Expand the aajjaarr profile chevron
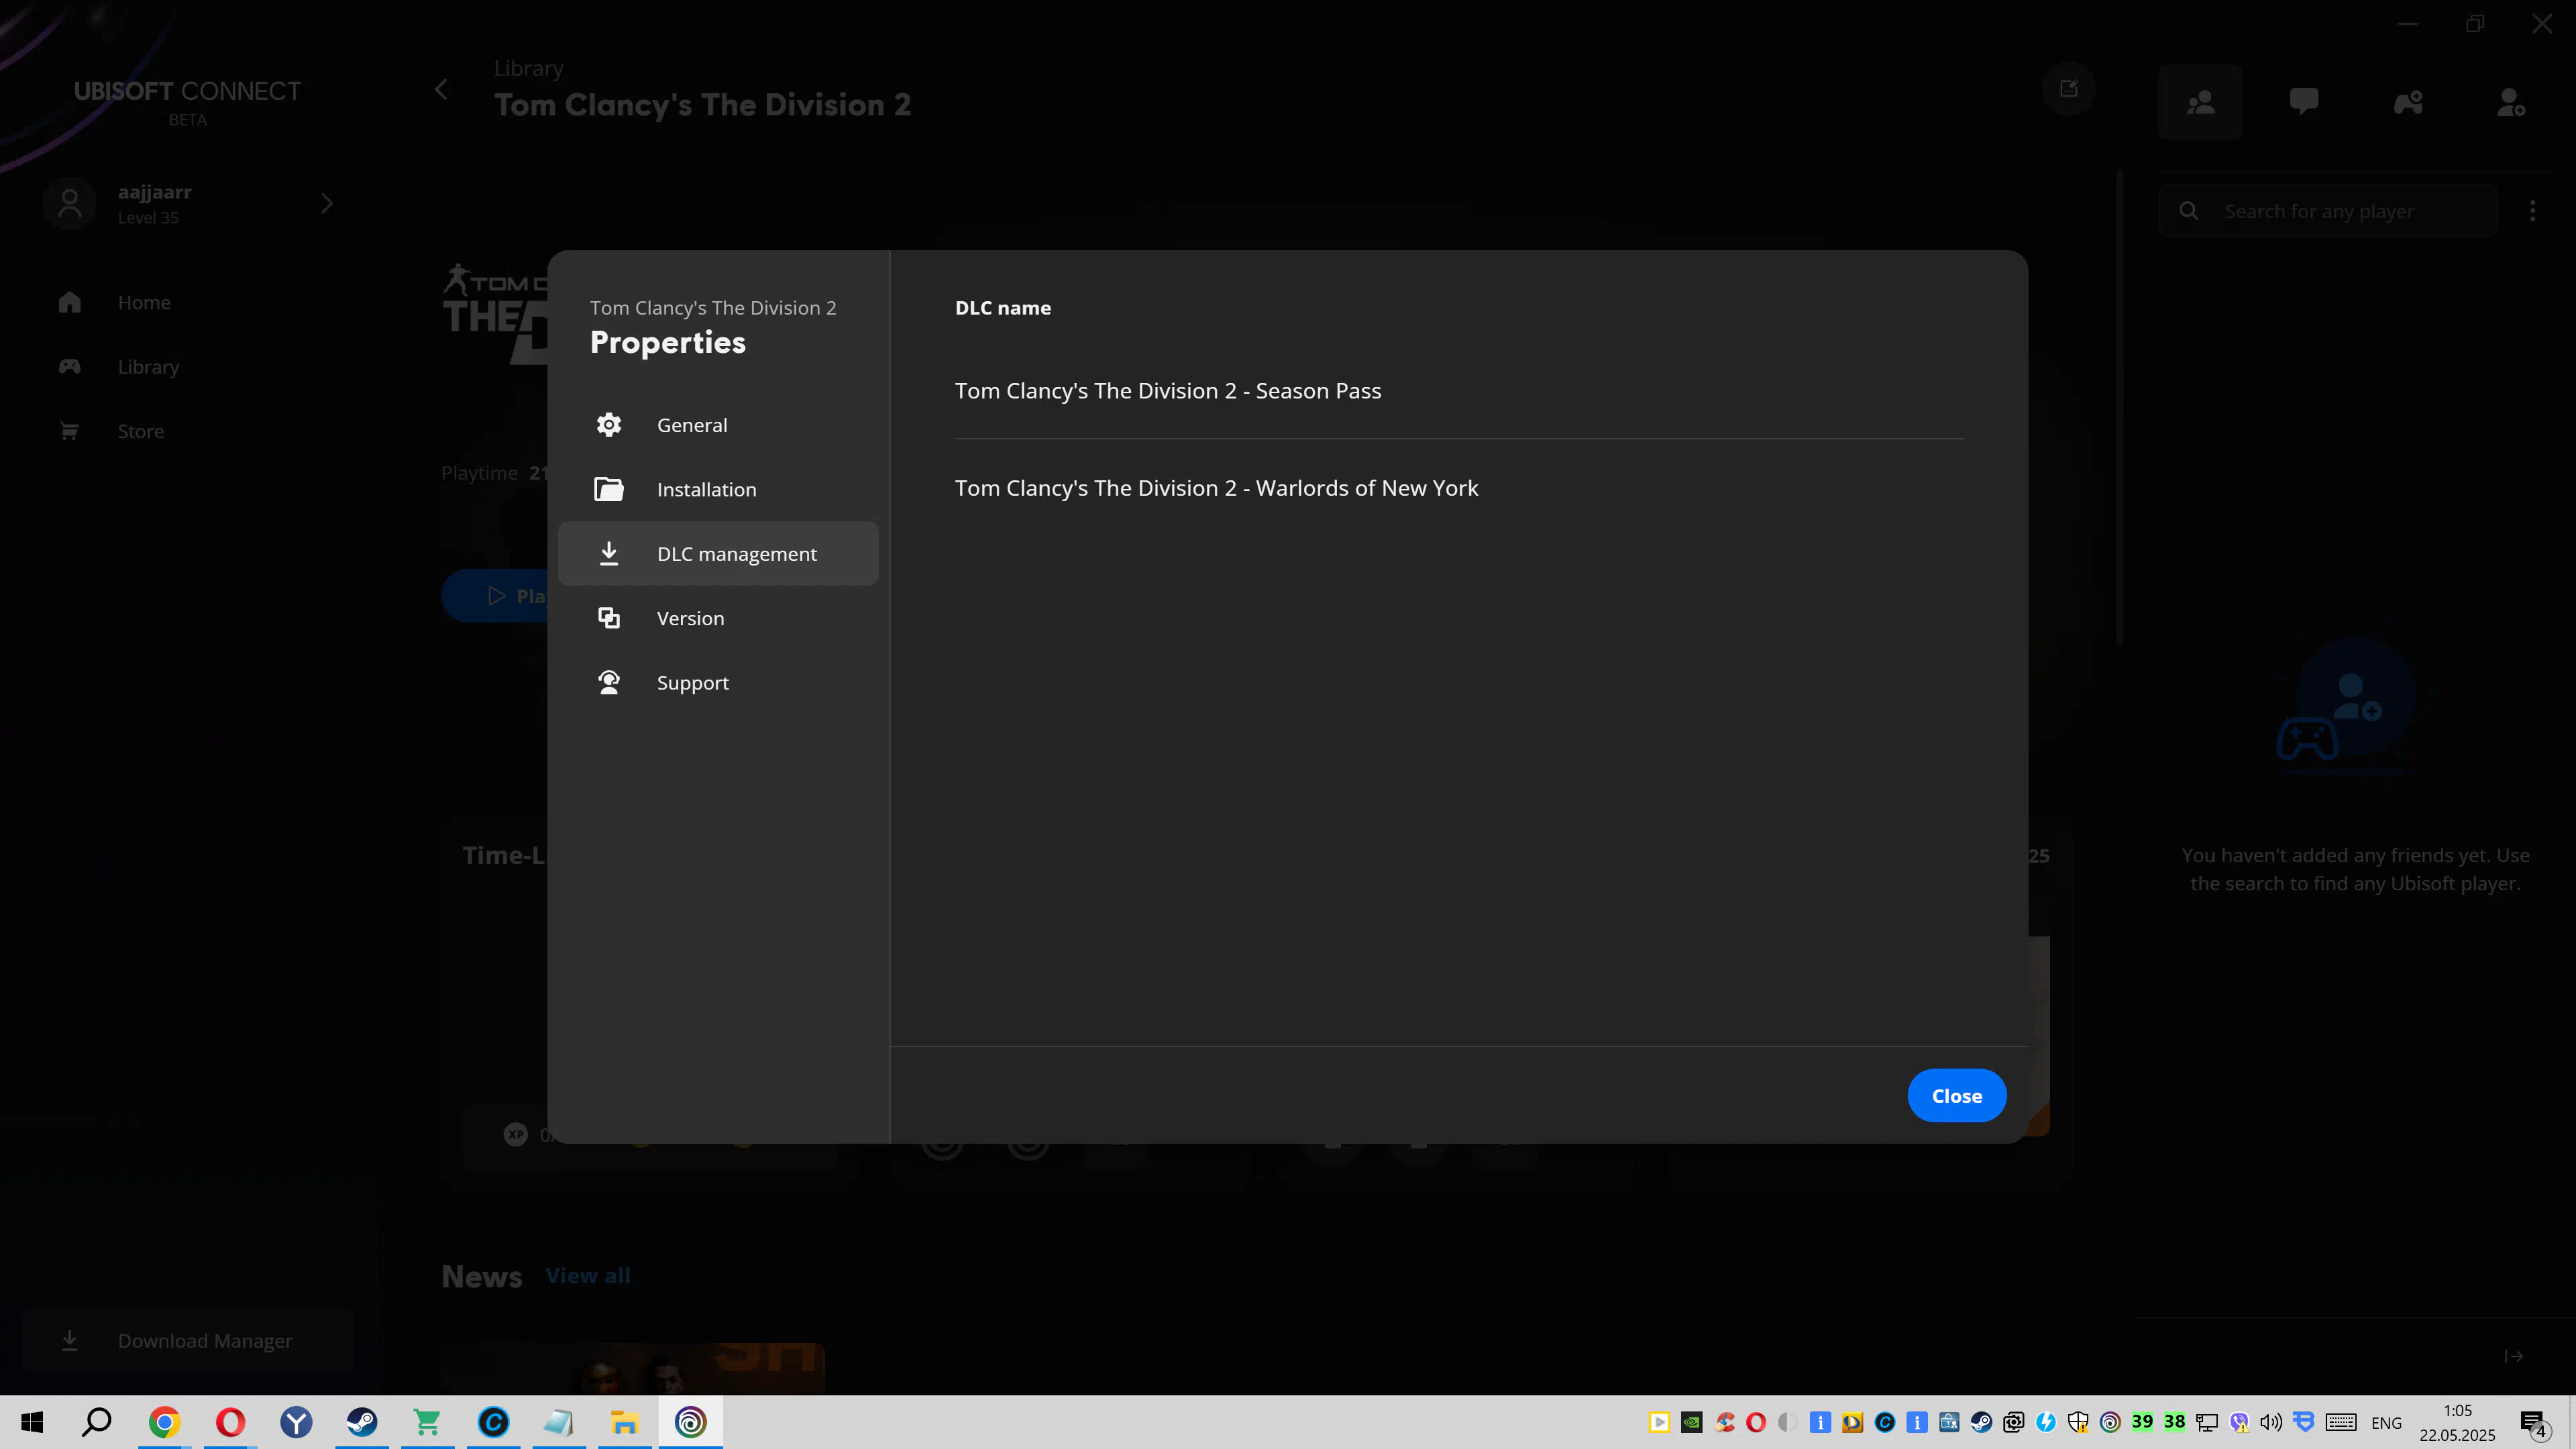The width and height of the screenshot is (2576, 1449). (x=327, y=204)
